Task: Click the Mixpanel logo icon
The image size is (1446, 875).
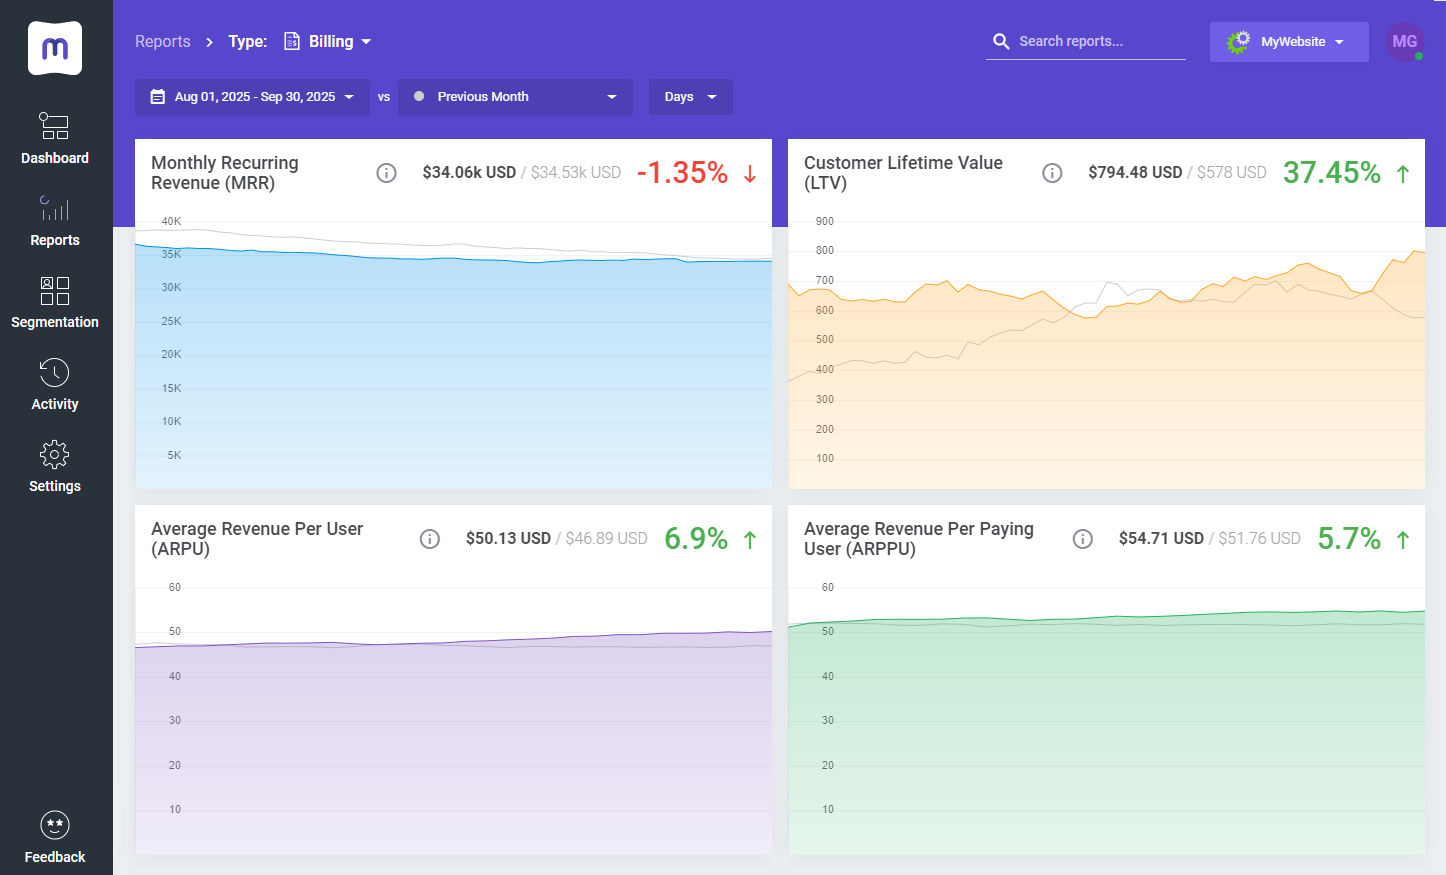Action: 55,47
